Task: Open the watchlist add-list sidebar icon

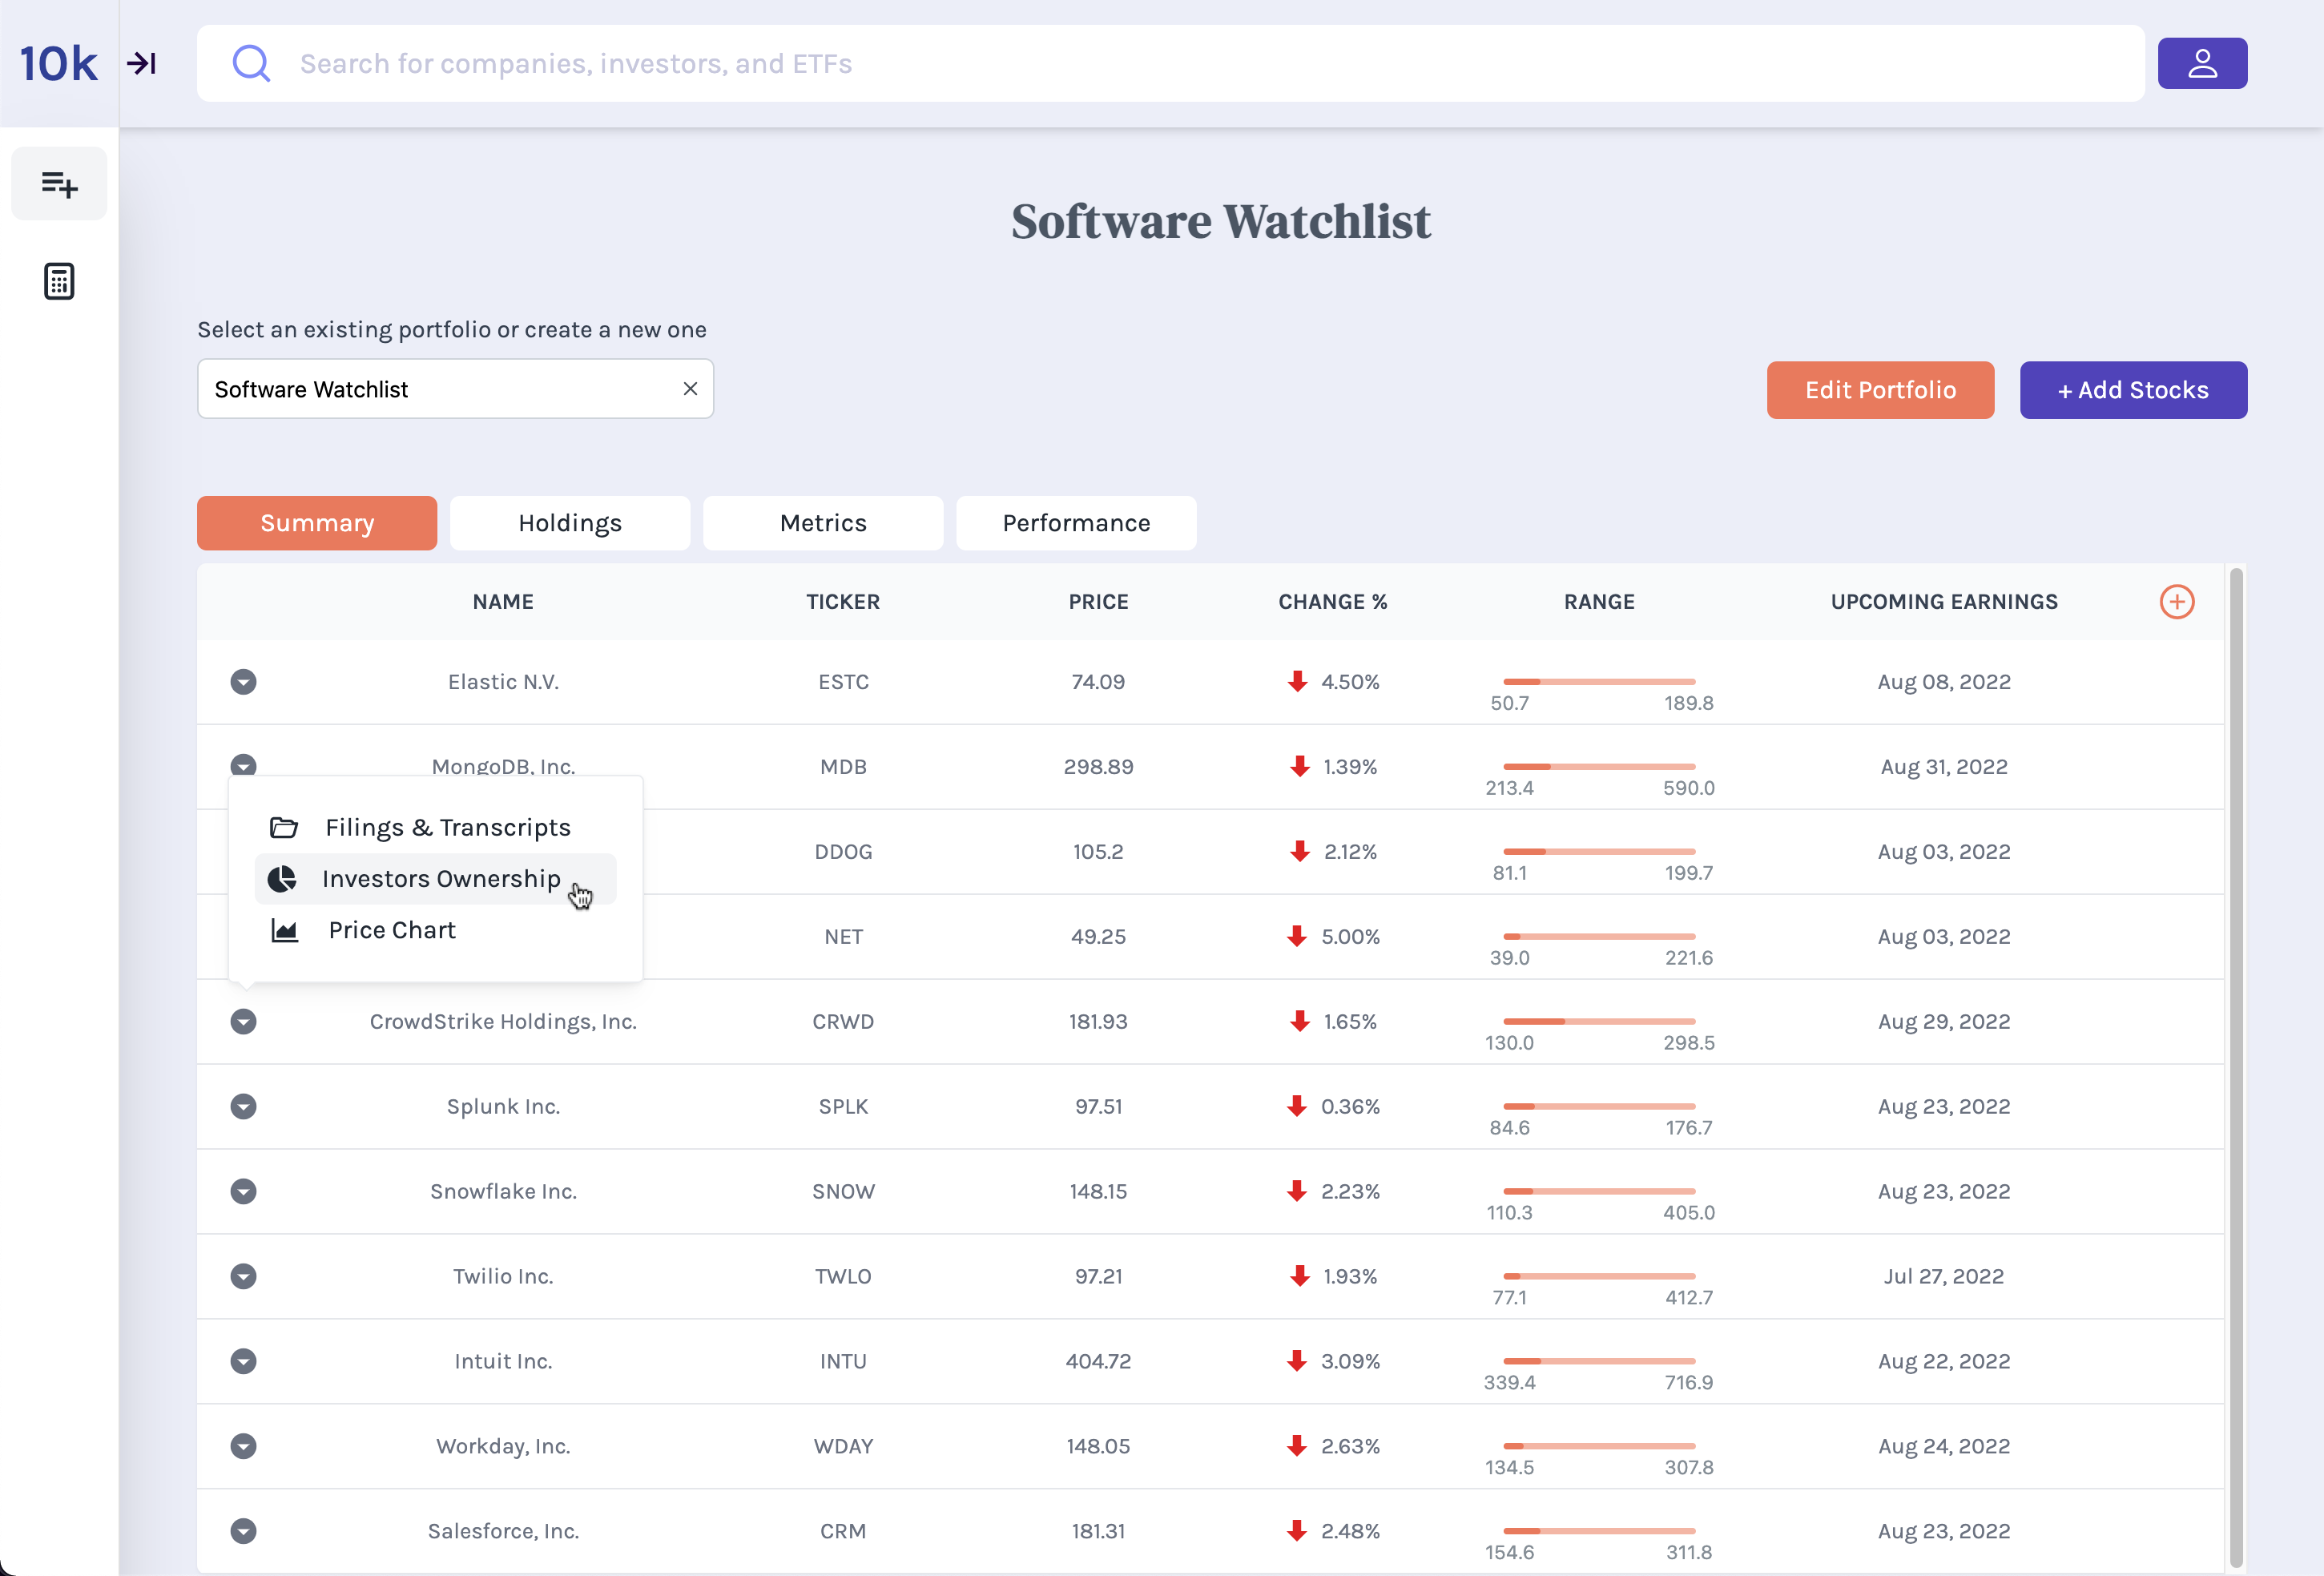Action: point(59,184)
